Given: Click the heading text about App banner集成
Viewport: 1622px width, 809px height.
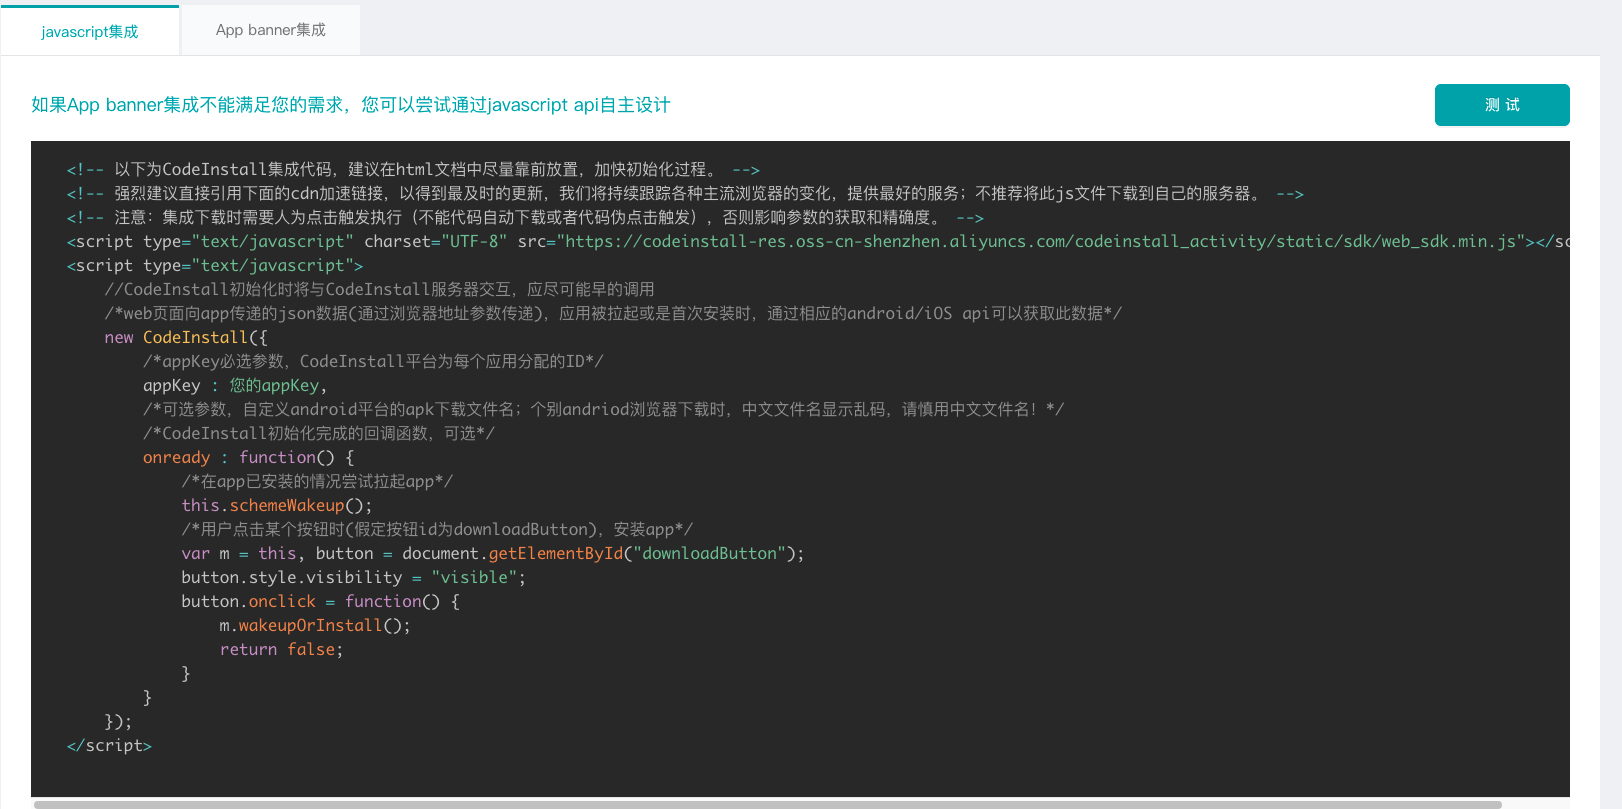Looking at the screenshot, I should click(351, 105).
